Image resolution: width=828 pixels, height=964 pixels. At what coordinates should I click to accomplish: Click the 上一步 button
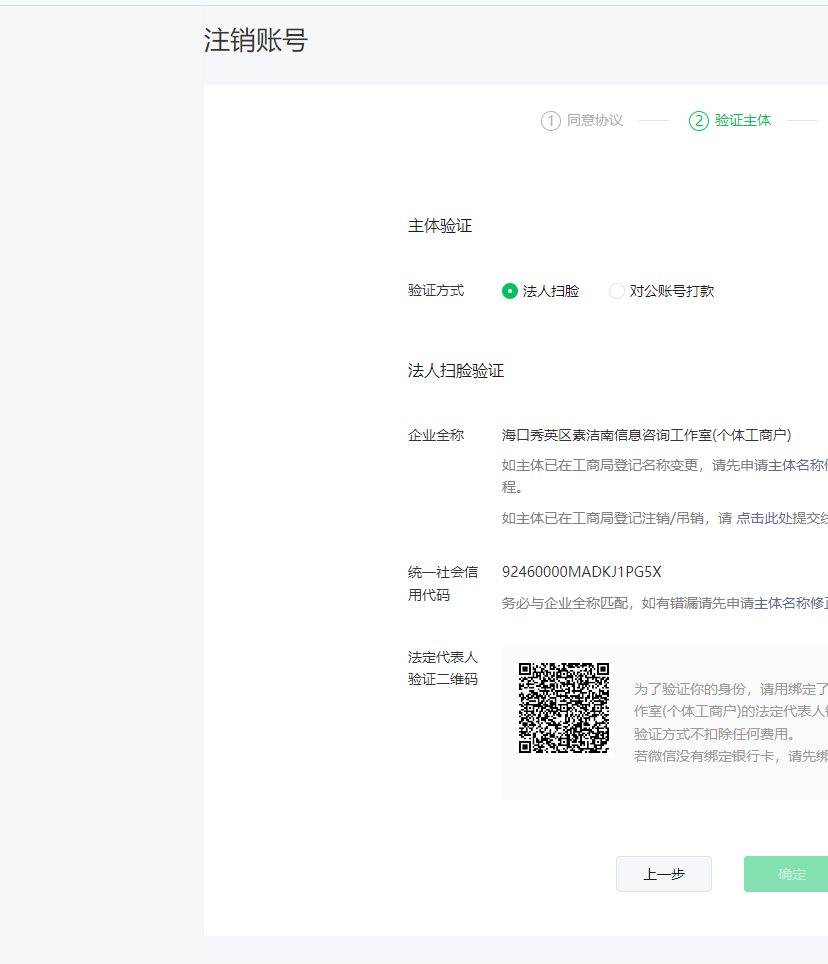point(664,874)
